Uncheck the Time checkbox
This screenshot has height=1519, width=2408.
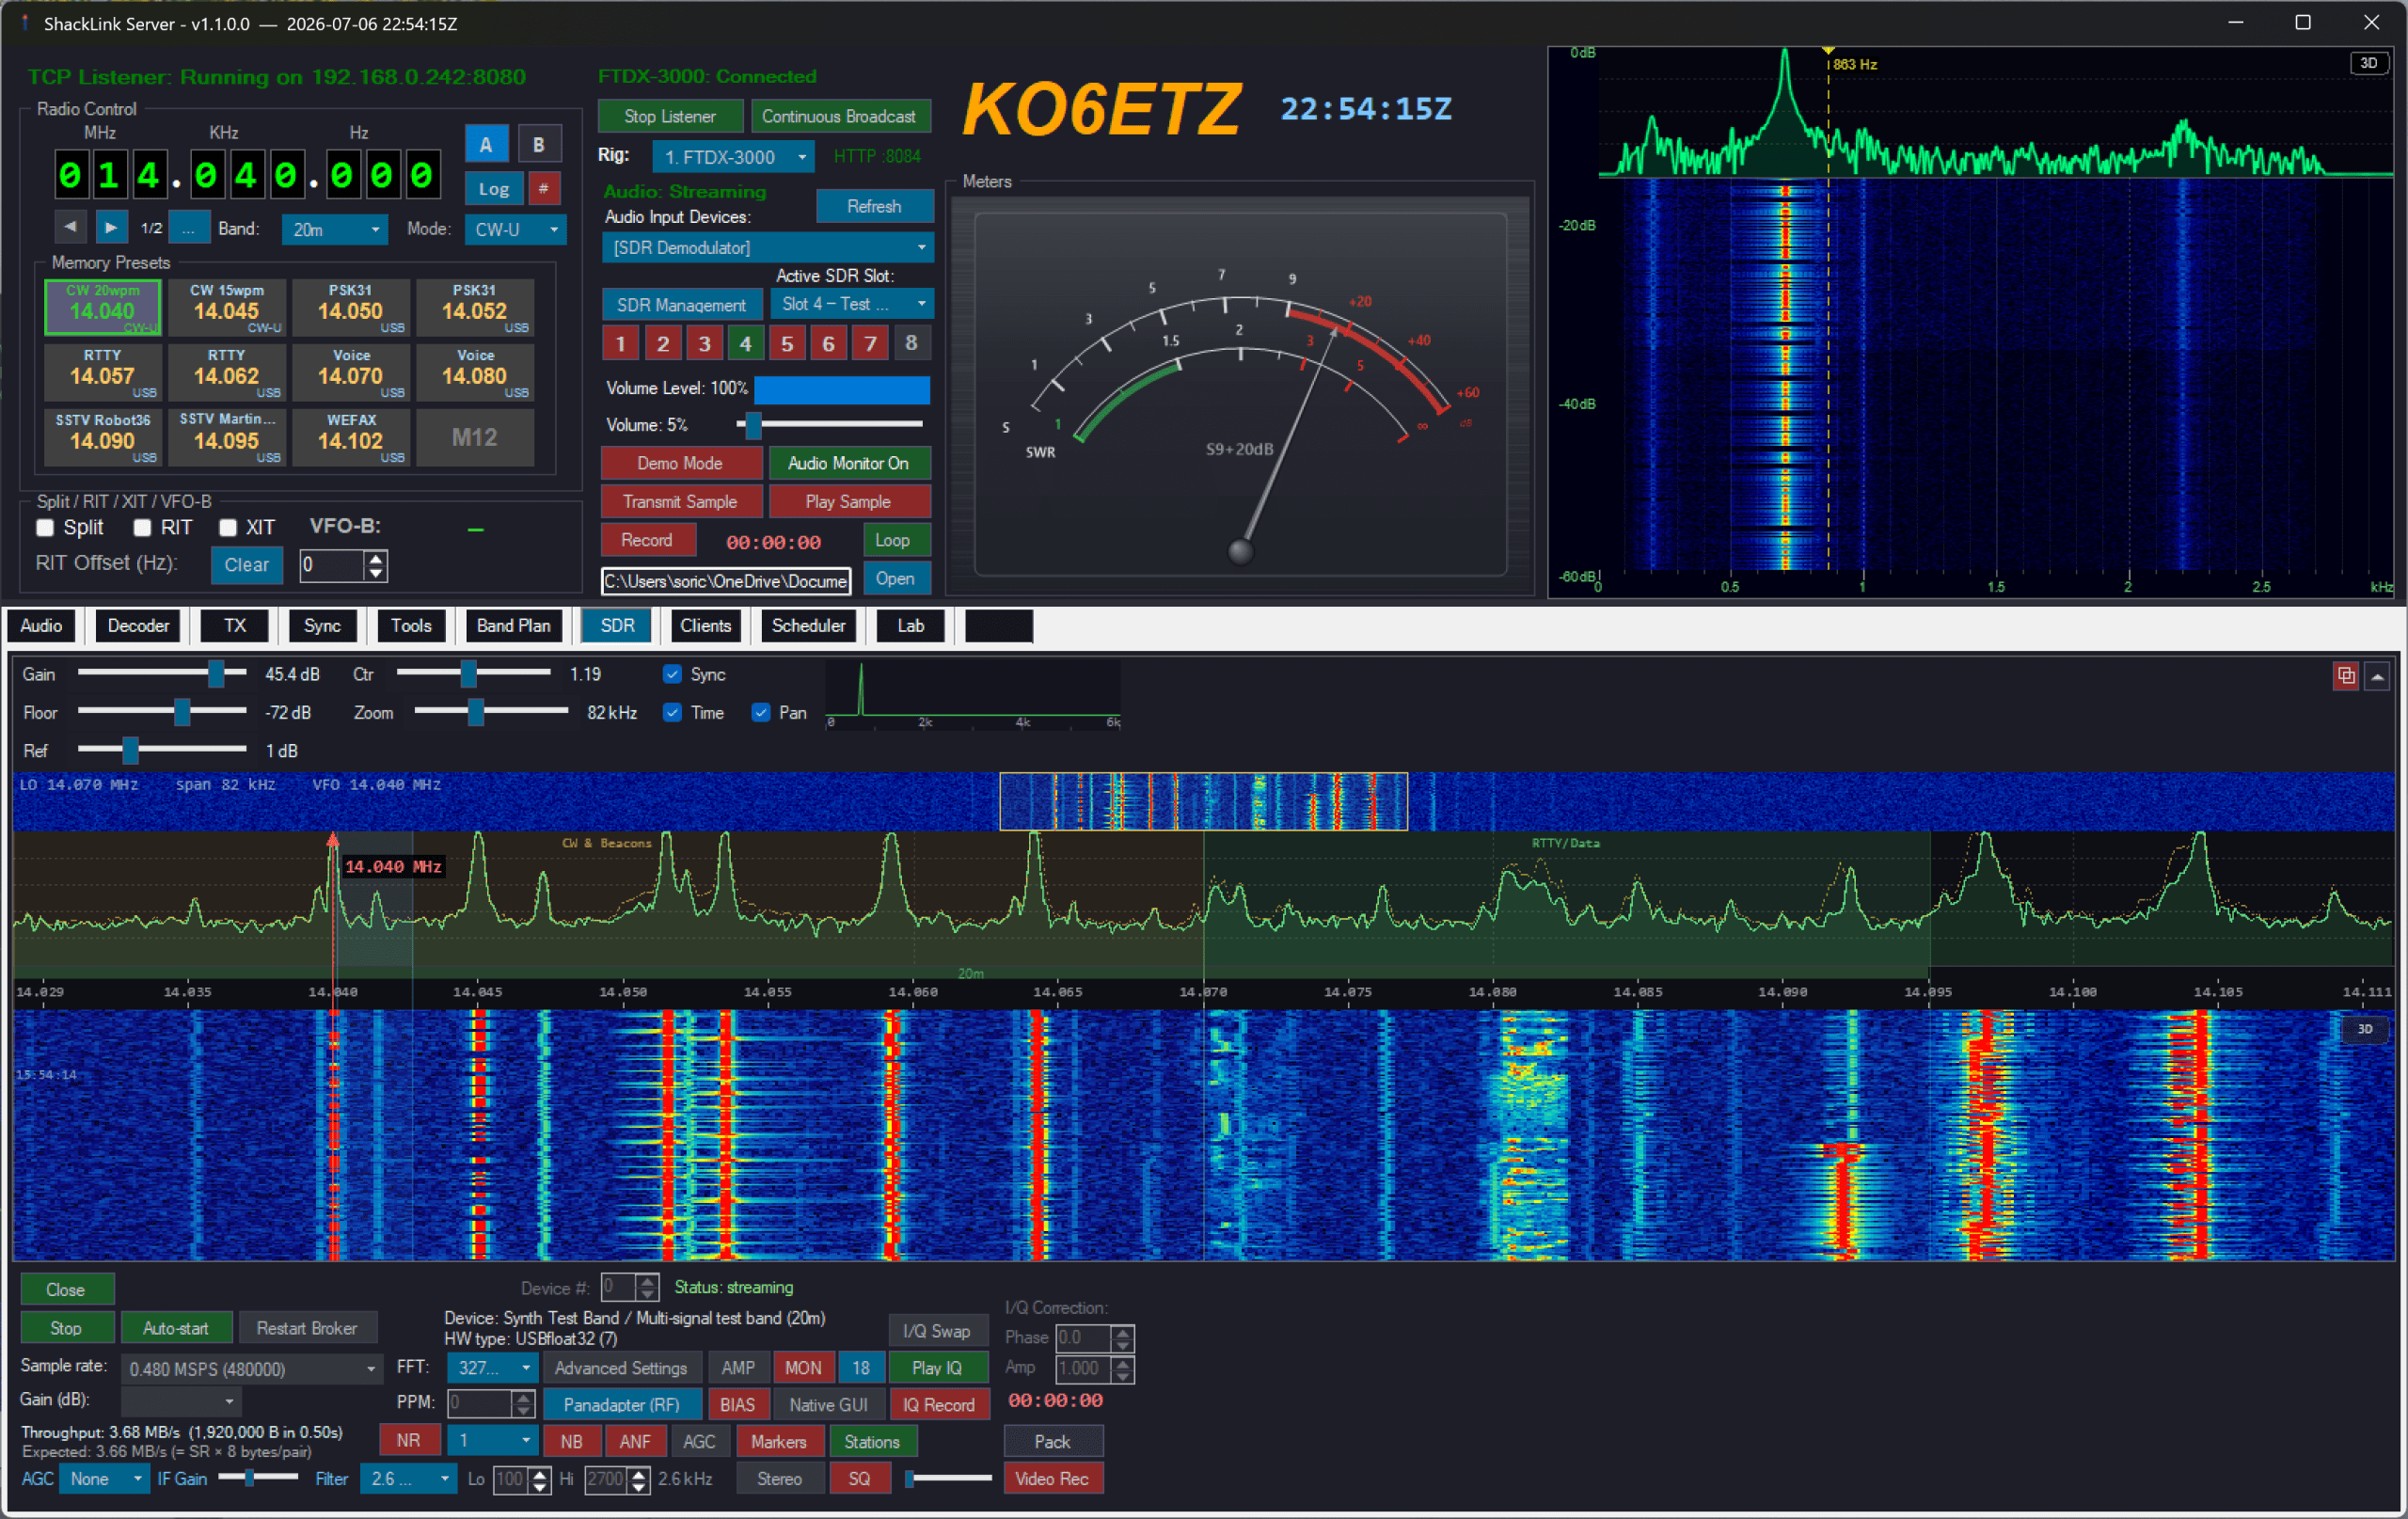[x=673, y=712]
